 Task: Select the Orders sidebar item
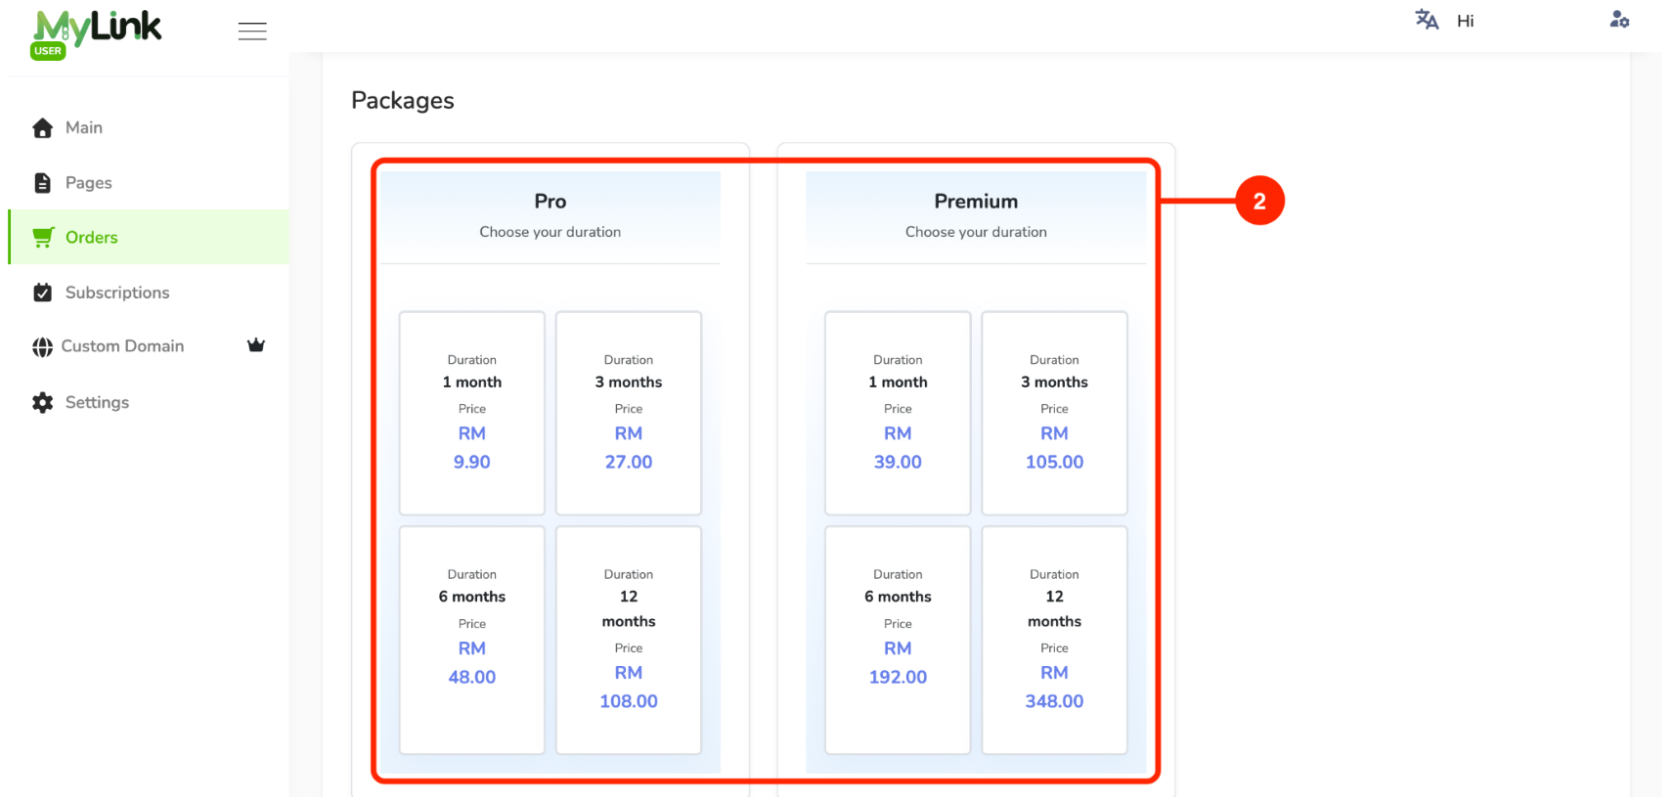click(x=148, y=237)
